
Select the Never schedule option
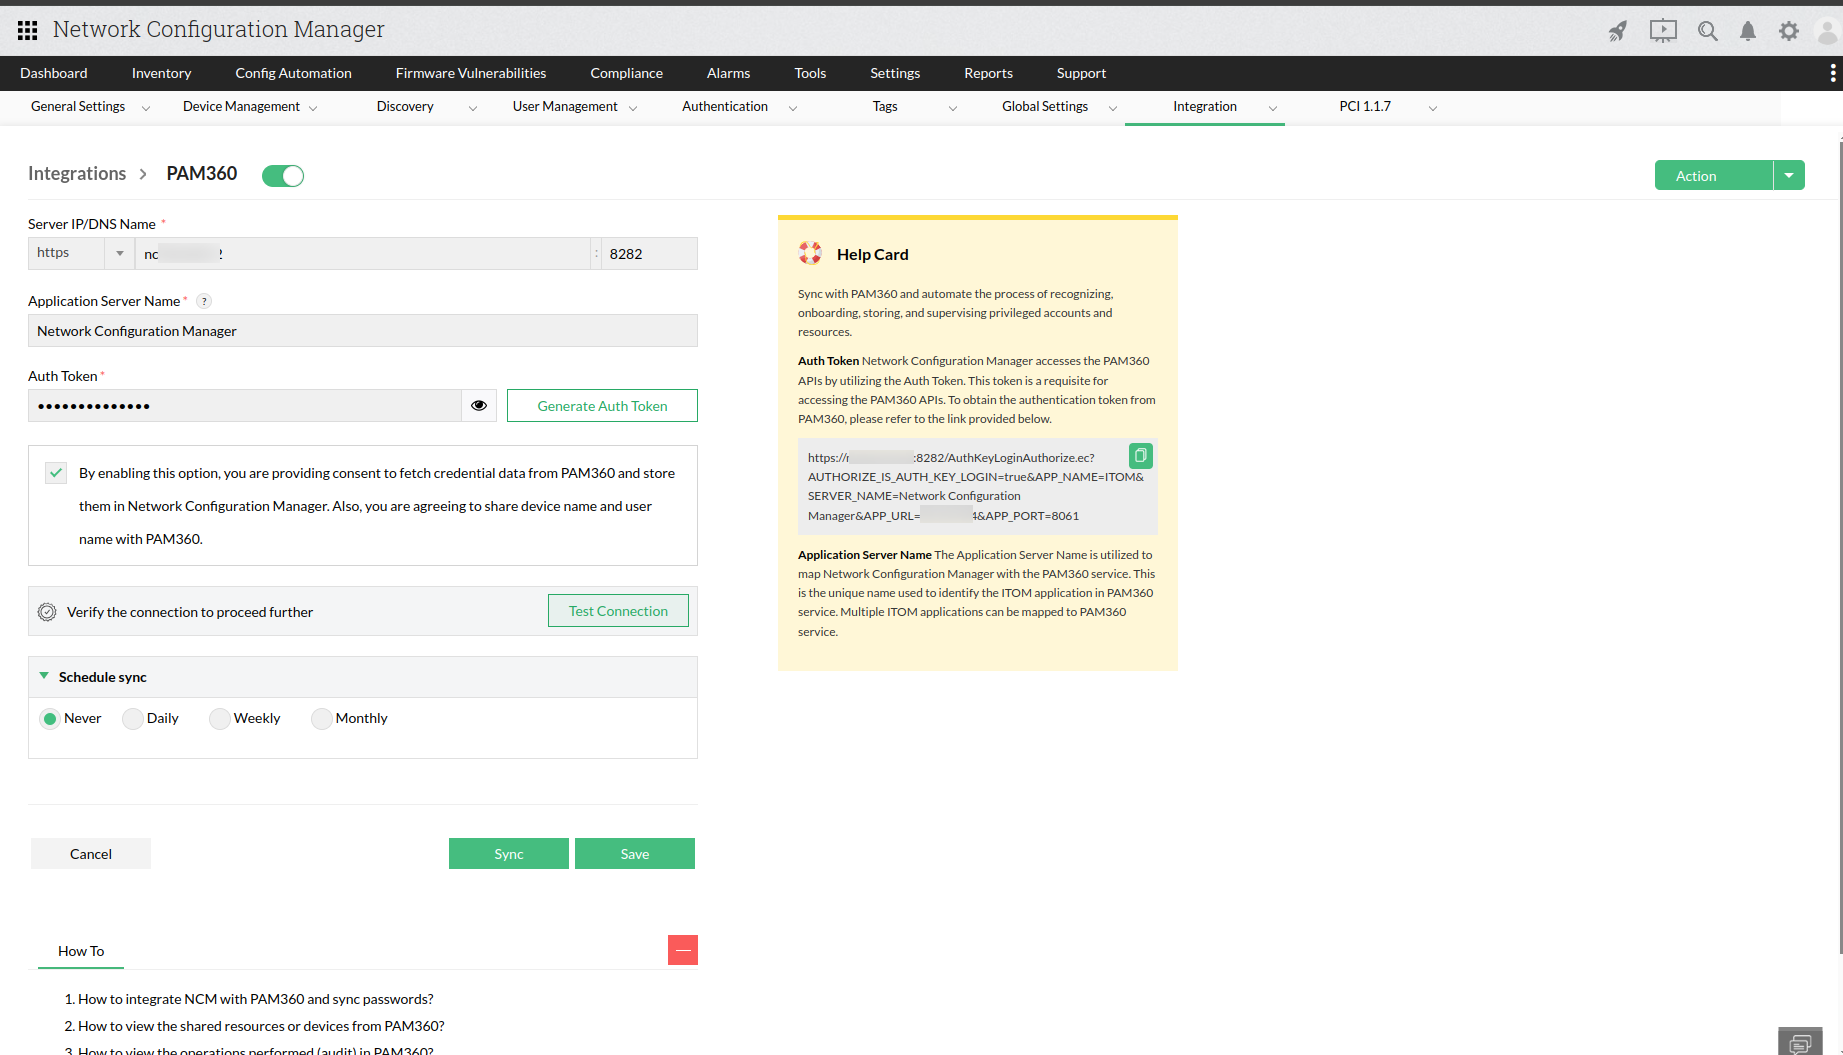[x=50, y=719]
